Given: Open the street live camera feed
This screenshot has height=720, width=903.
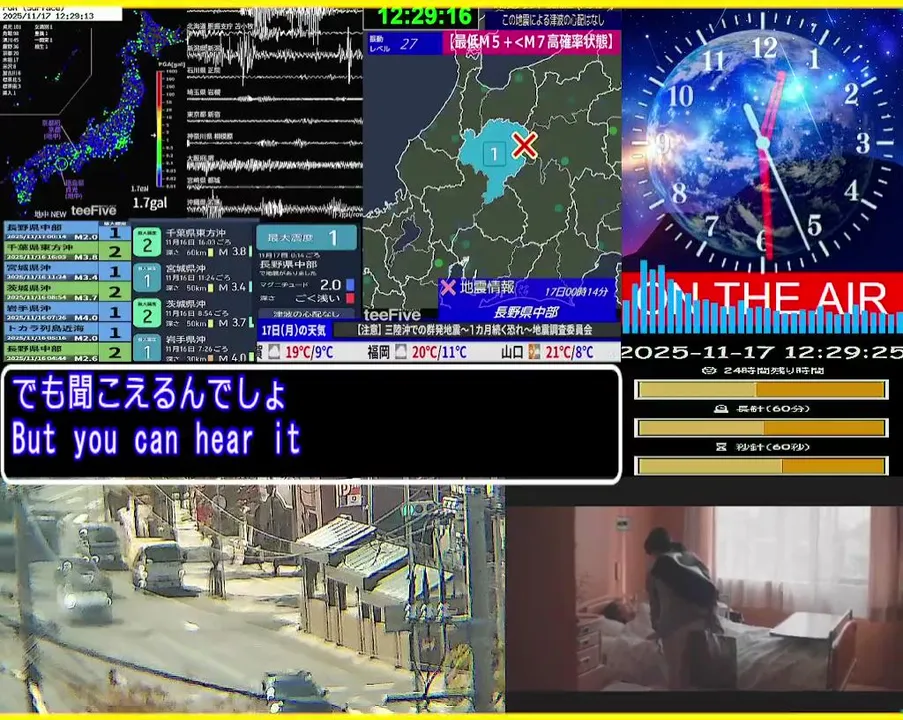Looking at the screenshot, I should point(252,599).
